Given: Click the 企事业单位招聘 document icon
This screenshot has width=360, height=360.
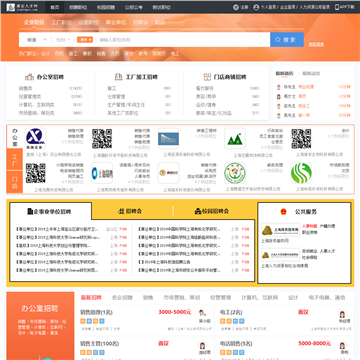Looking at the screenshot, I should click(30, 211).
